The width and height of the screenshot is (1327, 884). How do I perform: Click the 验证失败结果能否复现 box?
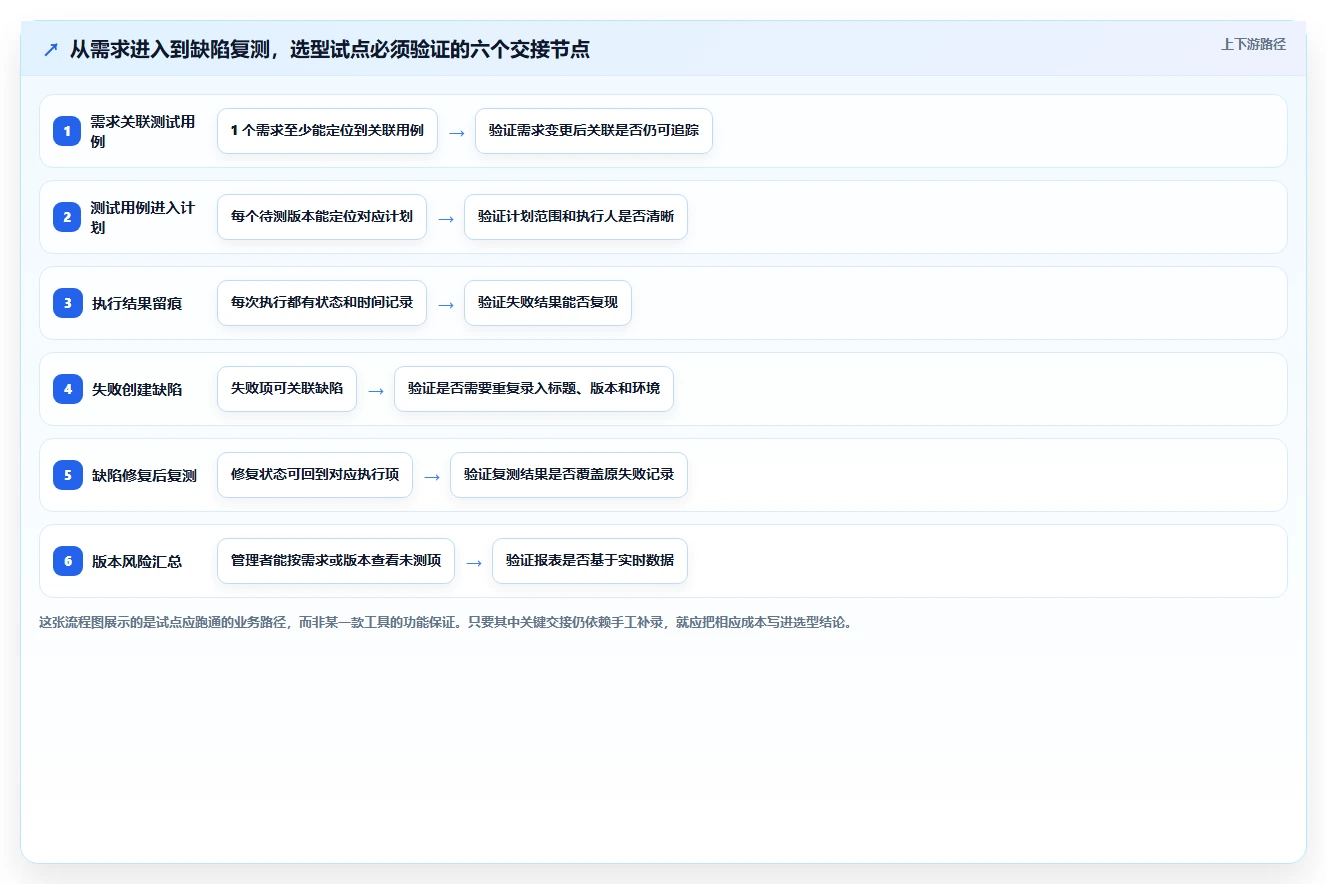click(548, 303)
